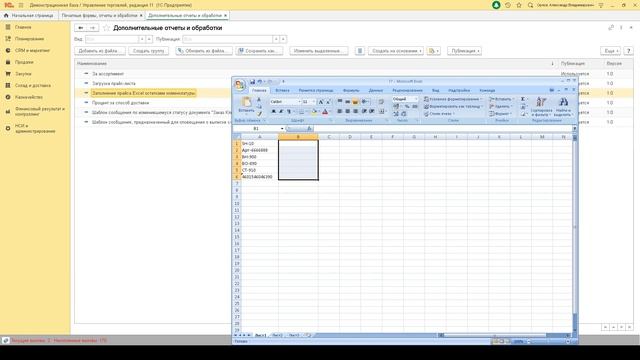
Task: Toggle Italic formatting in Excel
Action: [x=281, y=111]
